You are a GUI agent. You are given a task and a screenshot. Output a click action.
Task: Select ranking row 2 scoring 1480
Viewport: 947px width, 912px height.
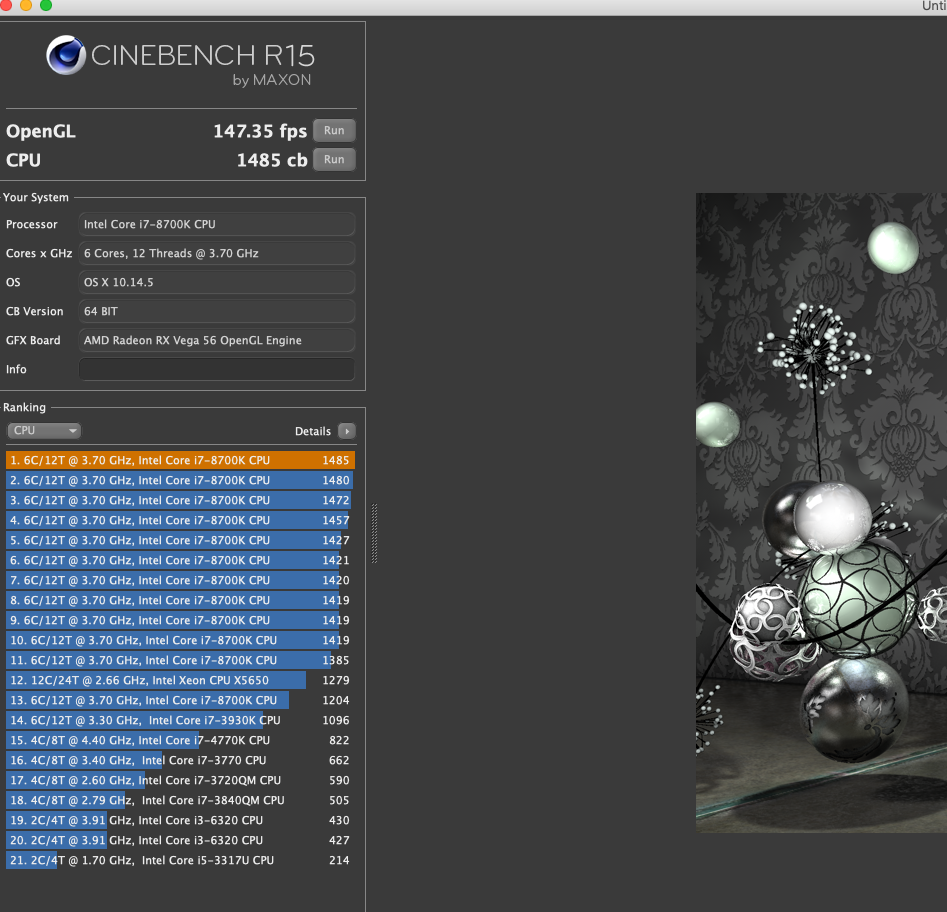(180, 480)
